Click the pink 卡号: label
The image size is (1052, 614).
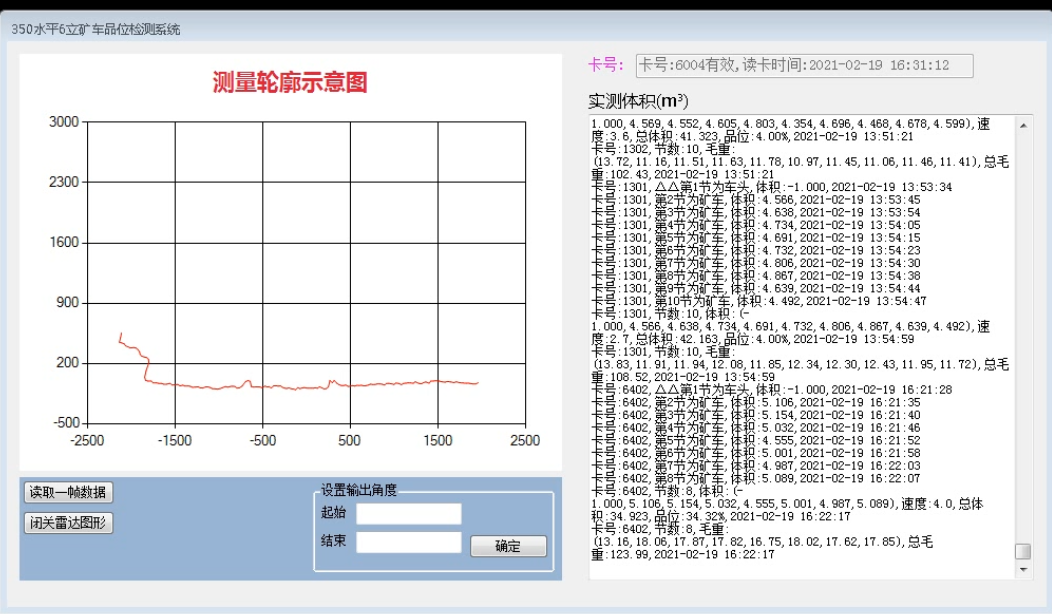[x=606, y=64]
